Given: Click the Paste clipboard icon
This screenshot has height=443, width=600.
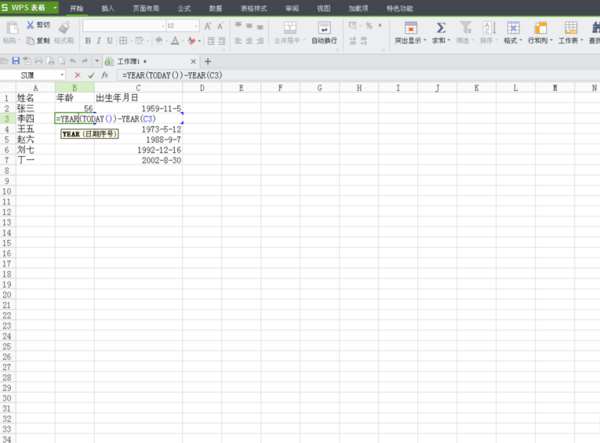Looking at the screenshot, I should tap(11, 28).
